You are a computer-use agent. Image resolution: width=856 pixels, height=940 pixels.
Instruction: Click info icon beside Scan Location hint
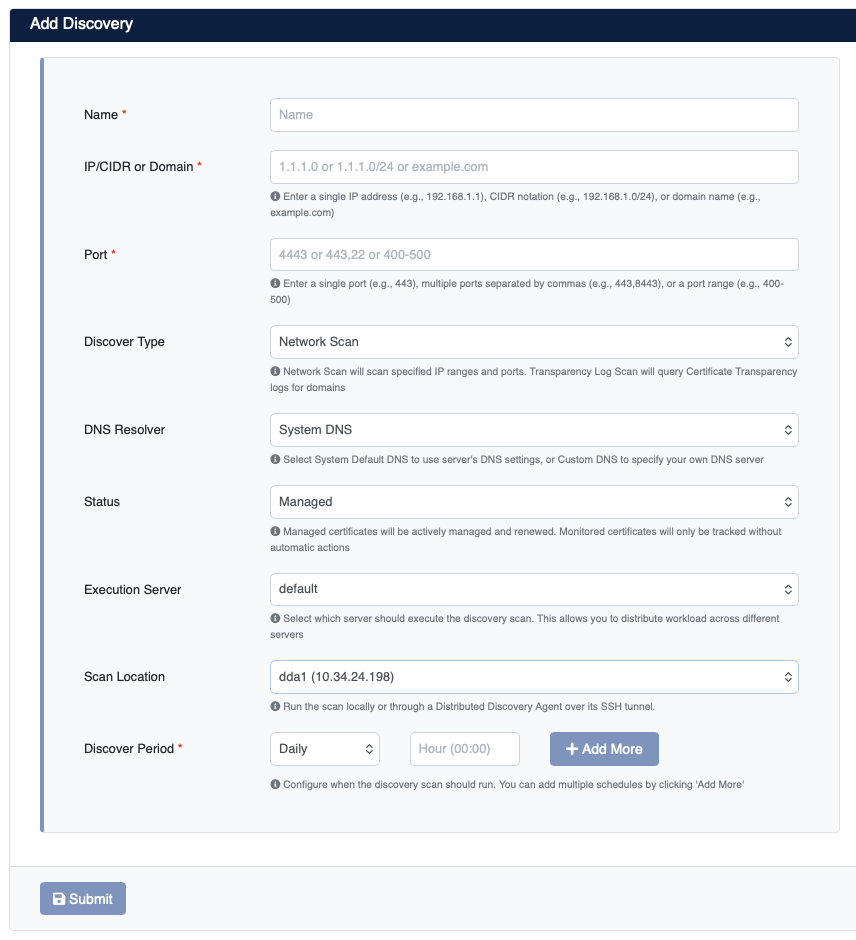pos(275,706)
